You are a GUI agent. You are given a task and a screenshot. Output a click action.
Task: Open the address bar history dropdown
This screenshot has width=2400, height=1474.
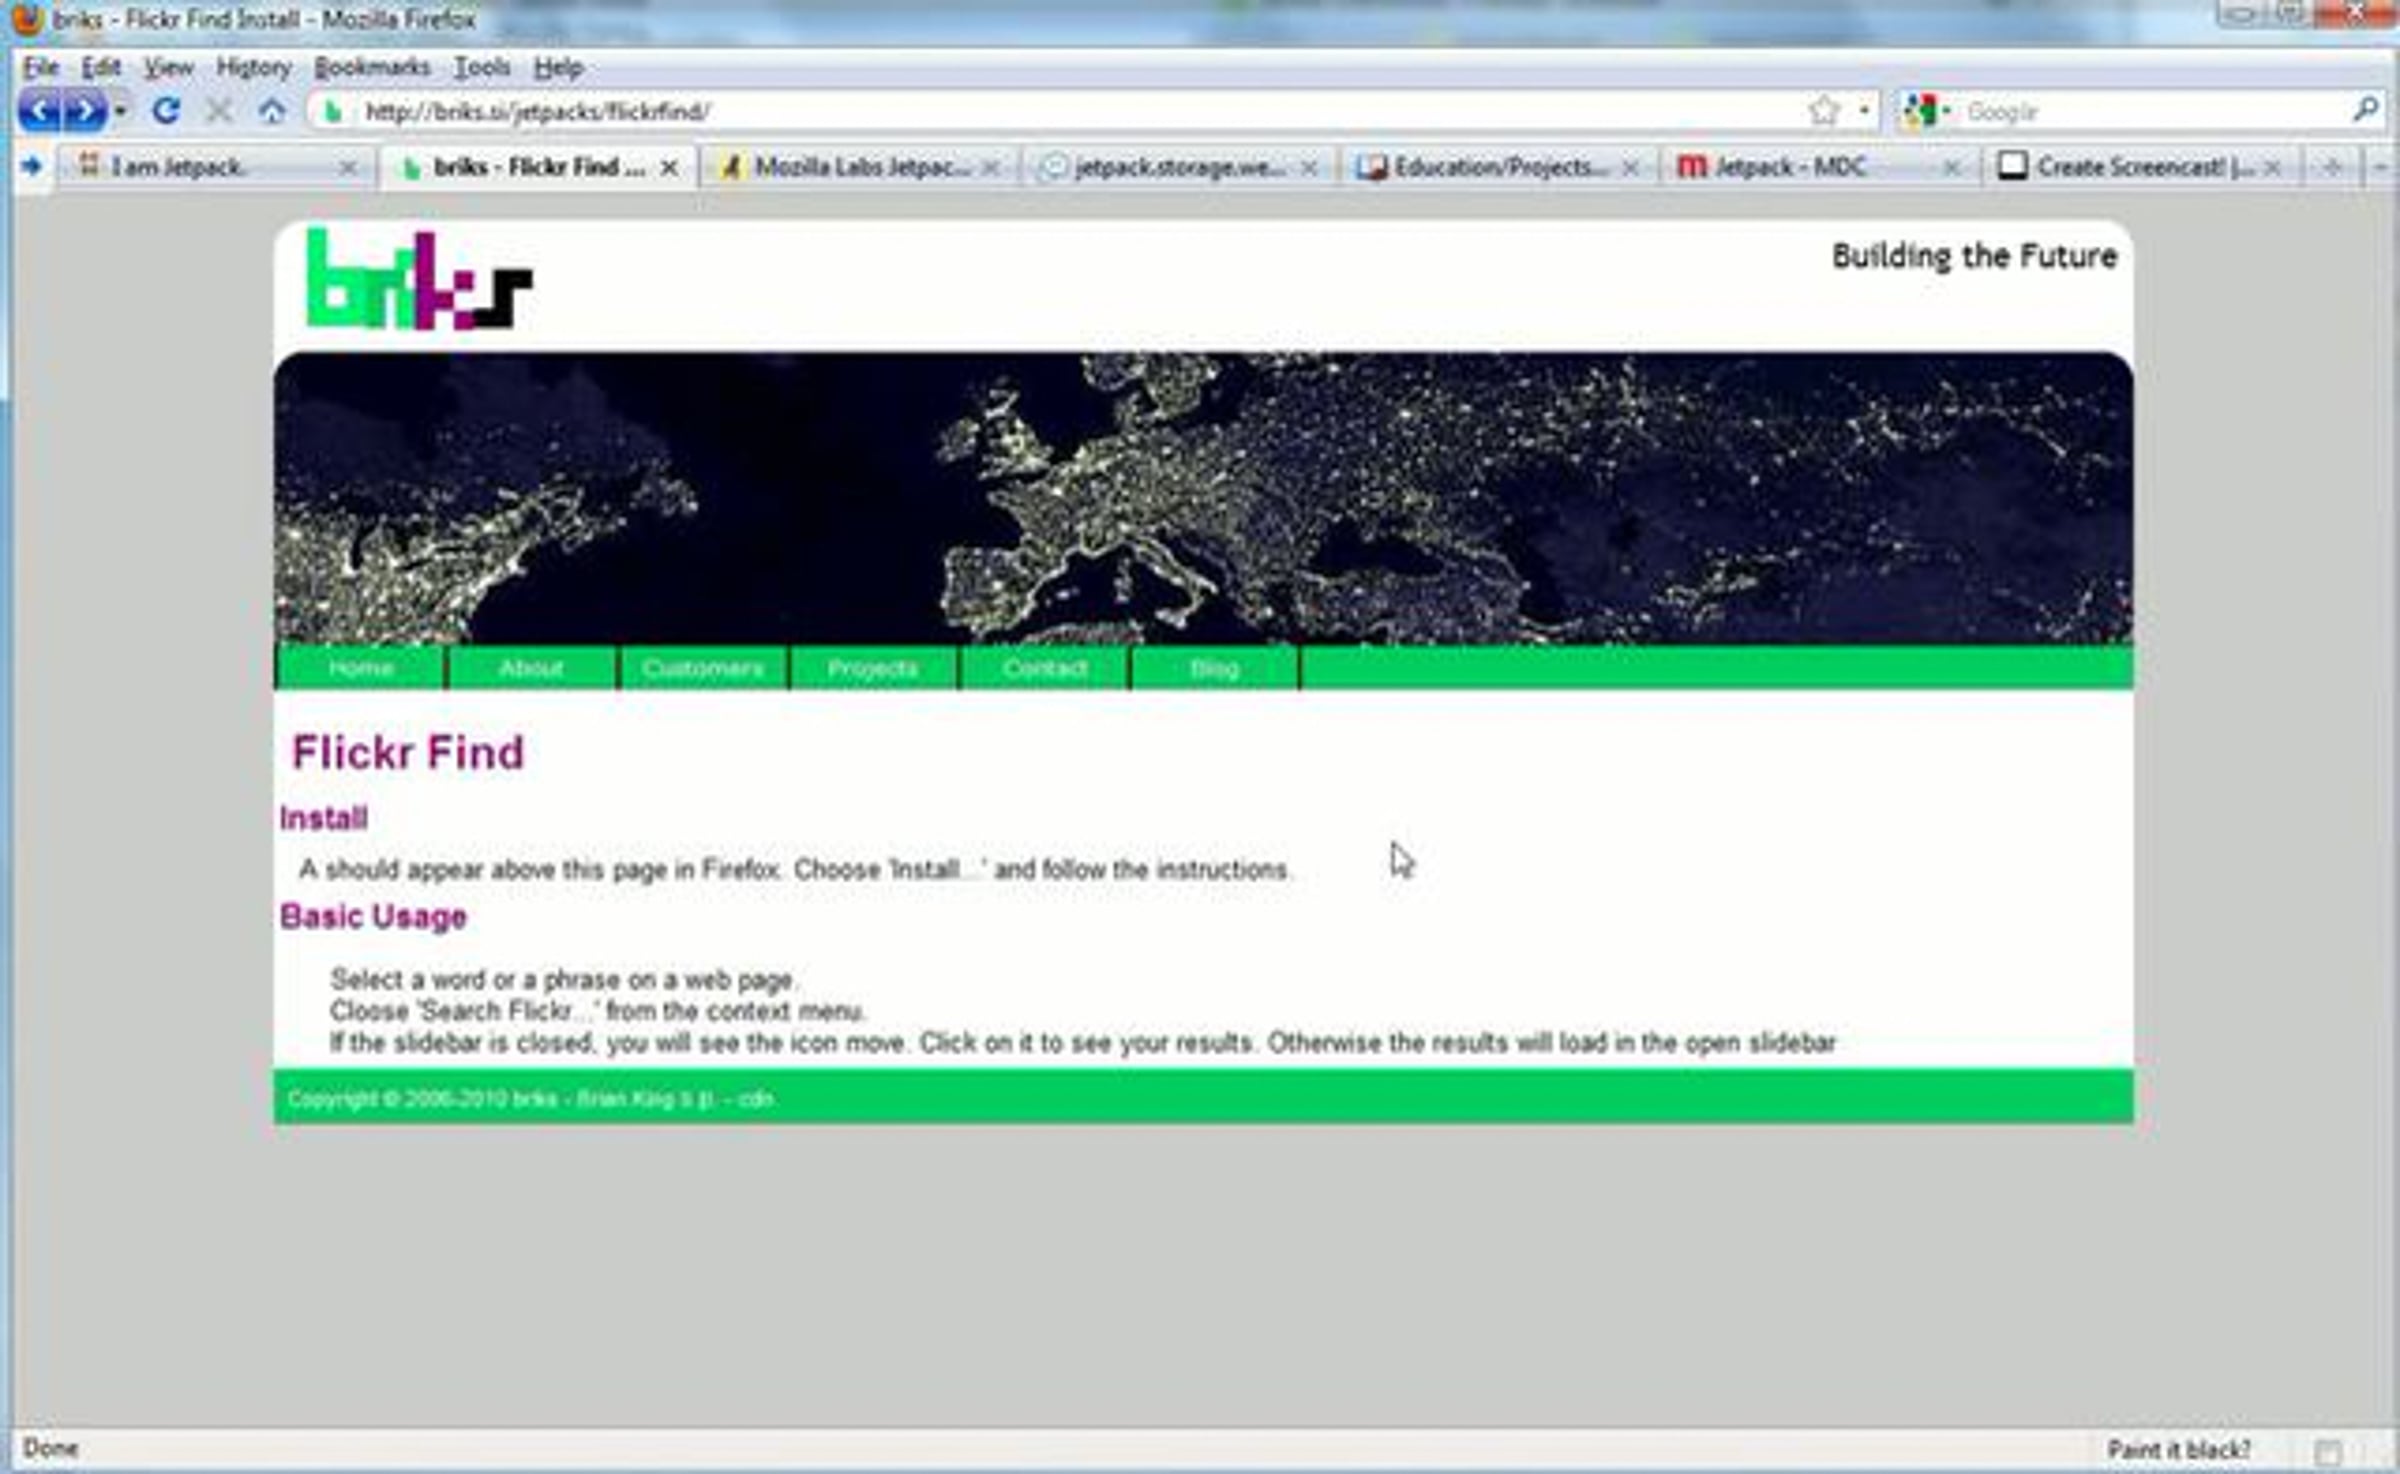(x=1864, y=110)
